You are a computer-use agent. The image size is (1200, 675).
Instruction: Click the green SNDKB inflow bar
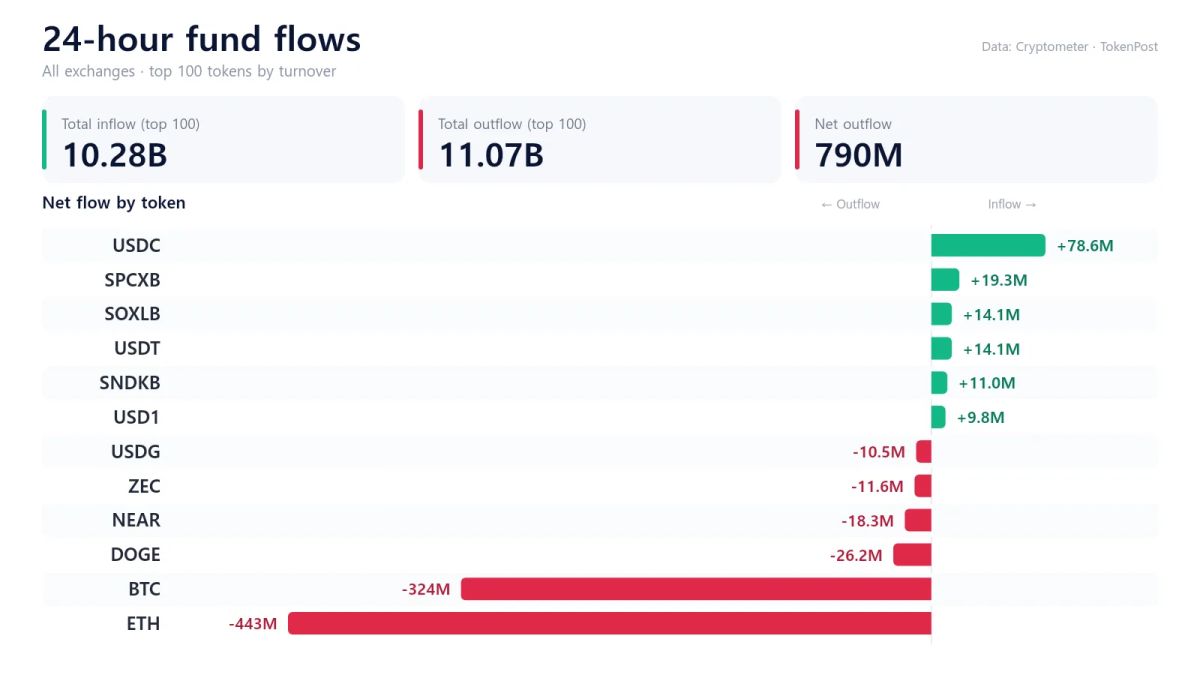click(x=939, y=383)
